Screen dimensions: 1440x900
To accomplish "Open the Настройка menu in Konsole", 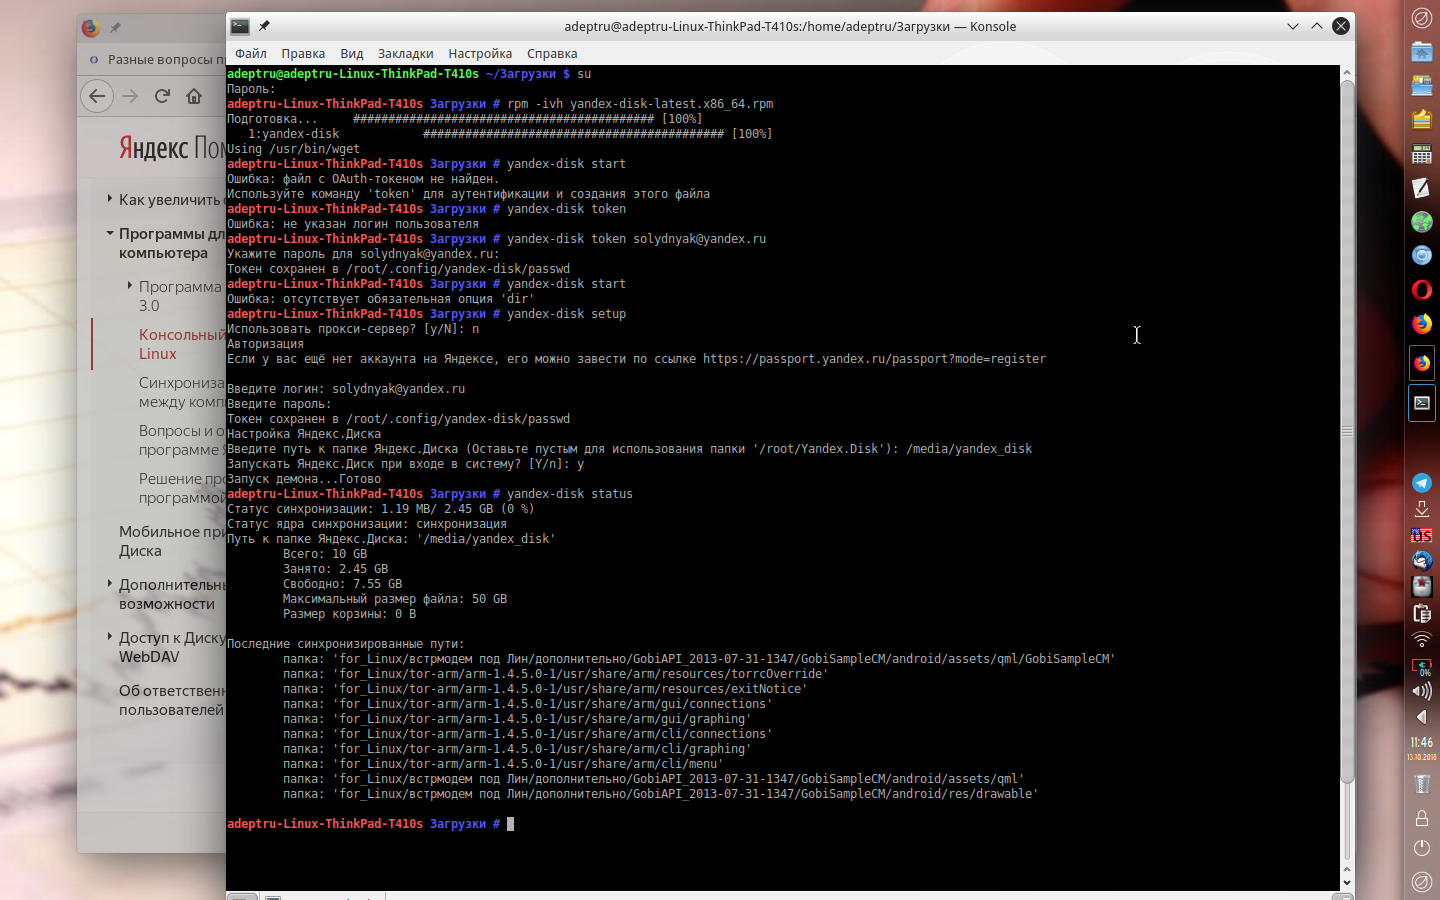I will (x=480, y=54).
